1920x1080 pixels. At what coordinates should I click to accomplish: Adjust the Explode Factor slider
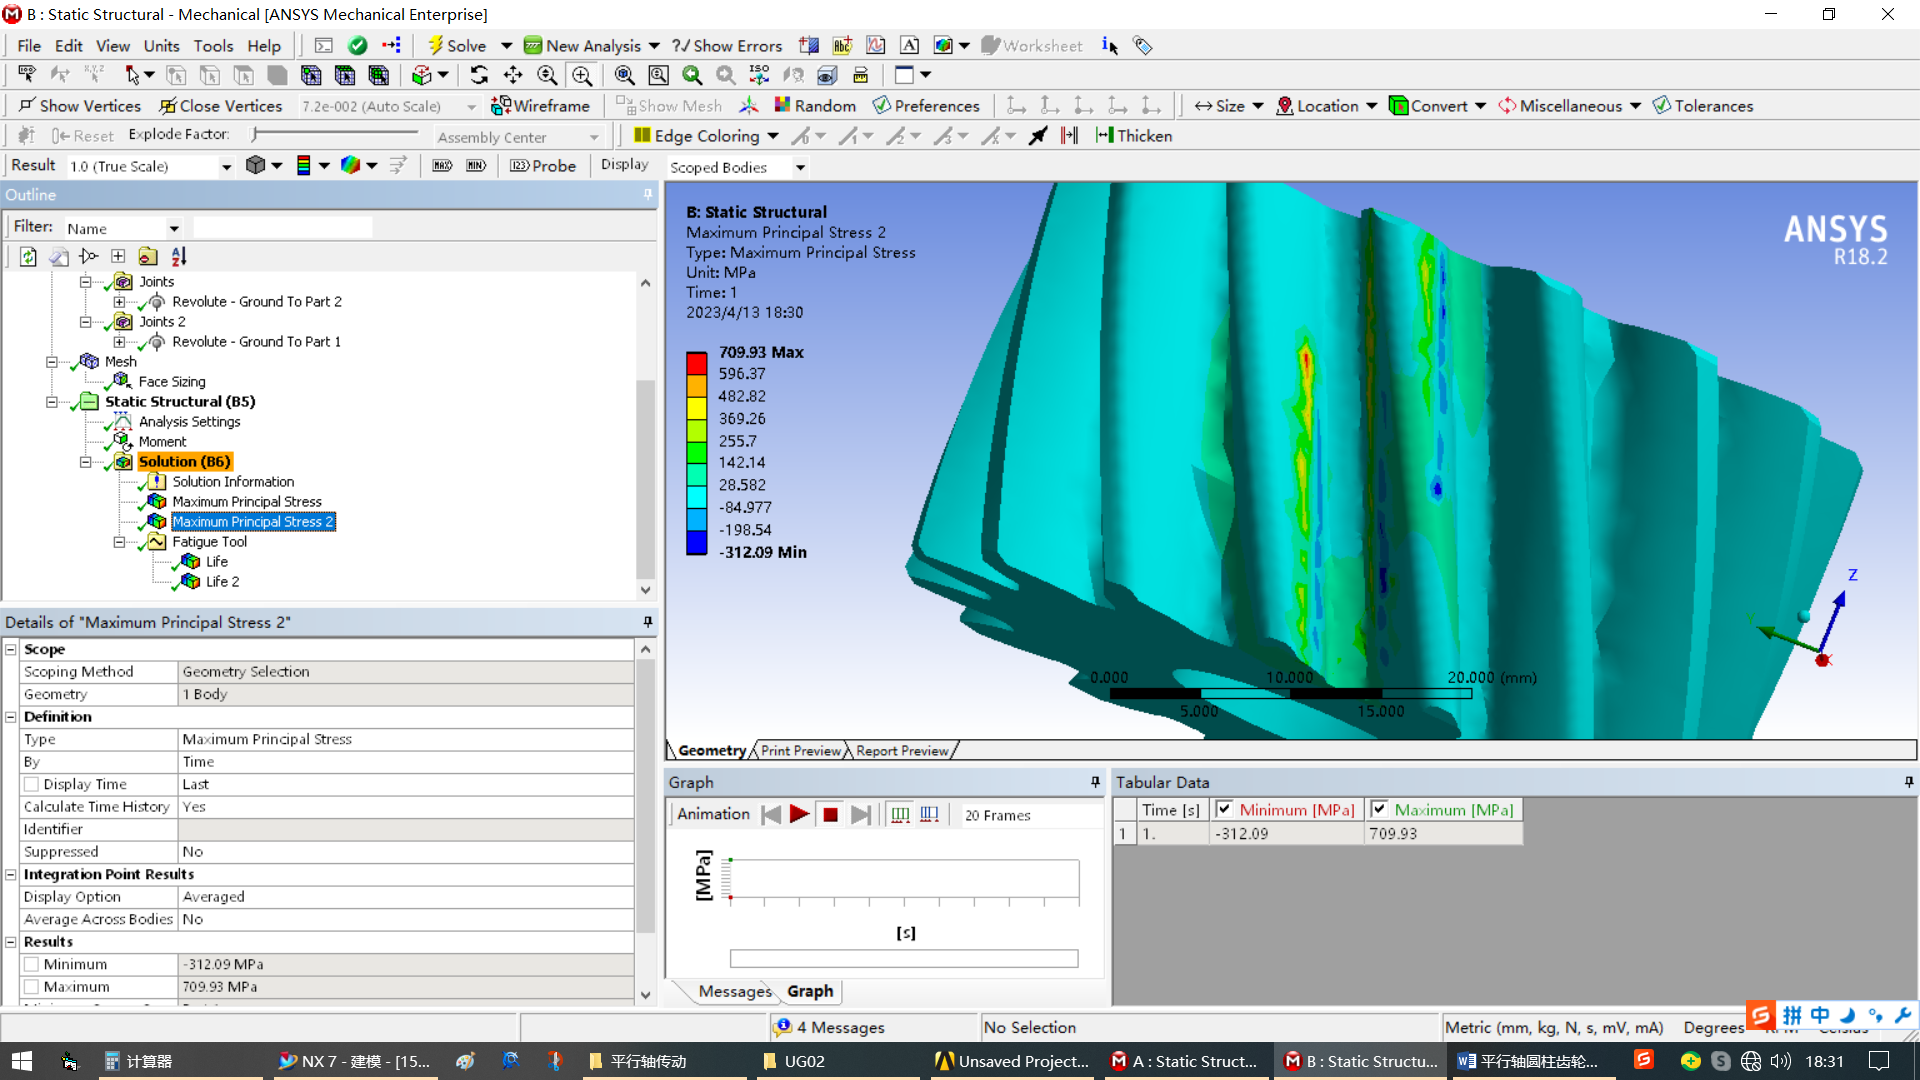336,134
